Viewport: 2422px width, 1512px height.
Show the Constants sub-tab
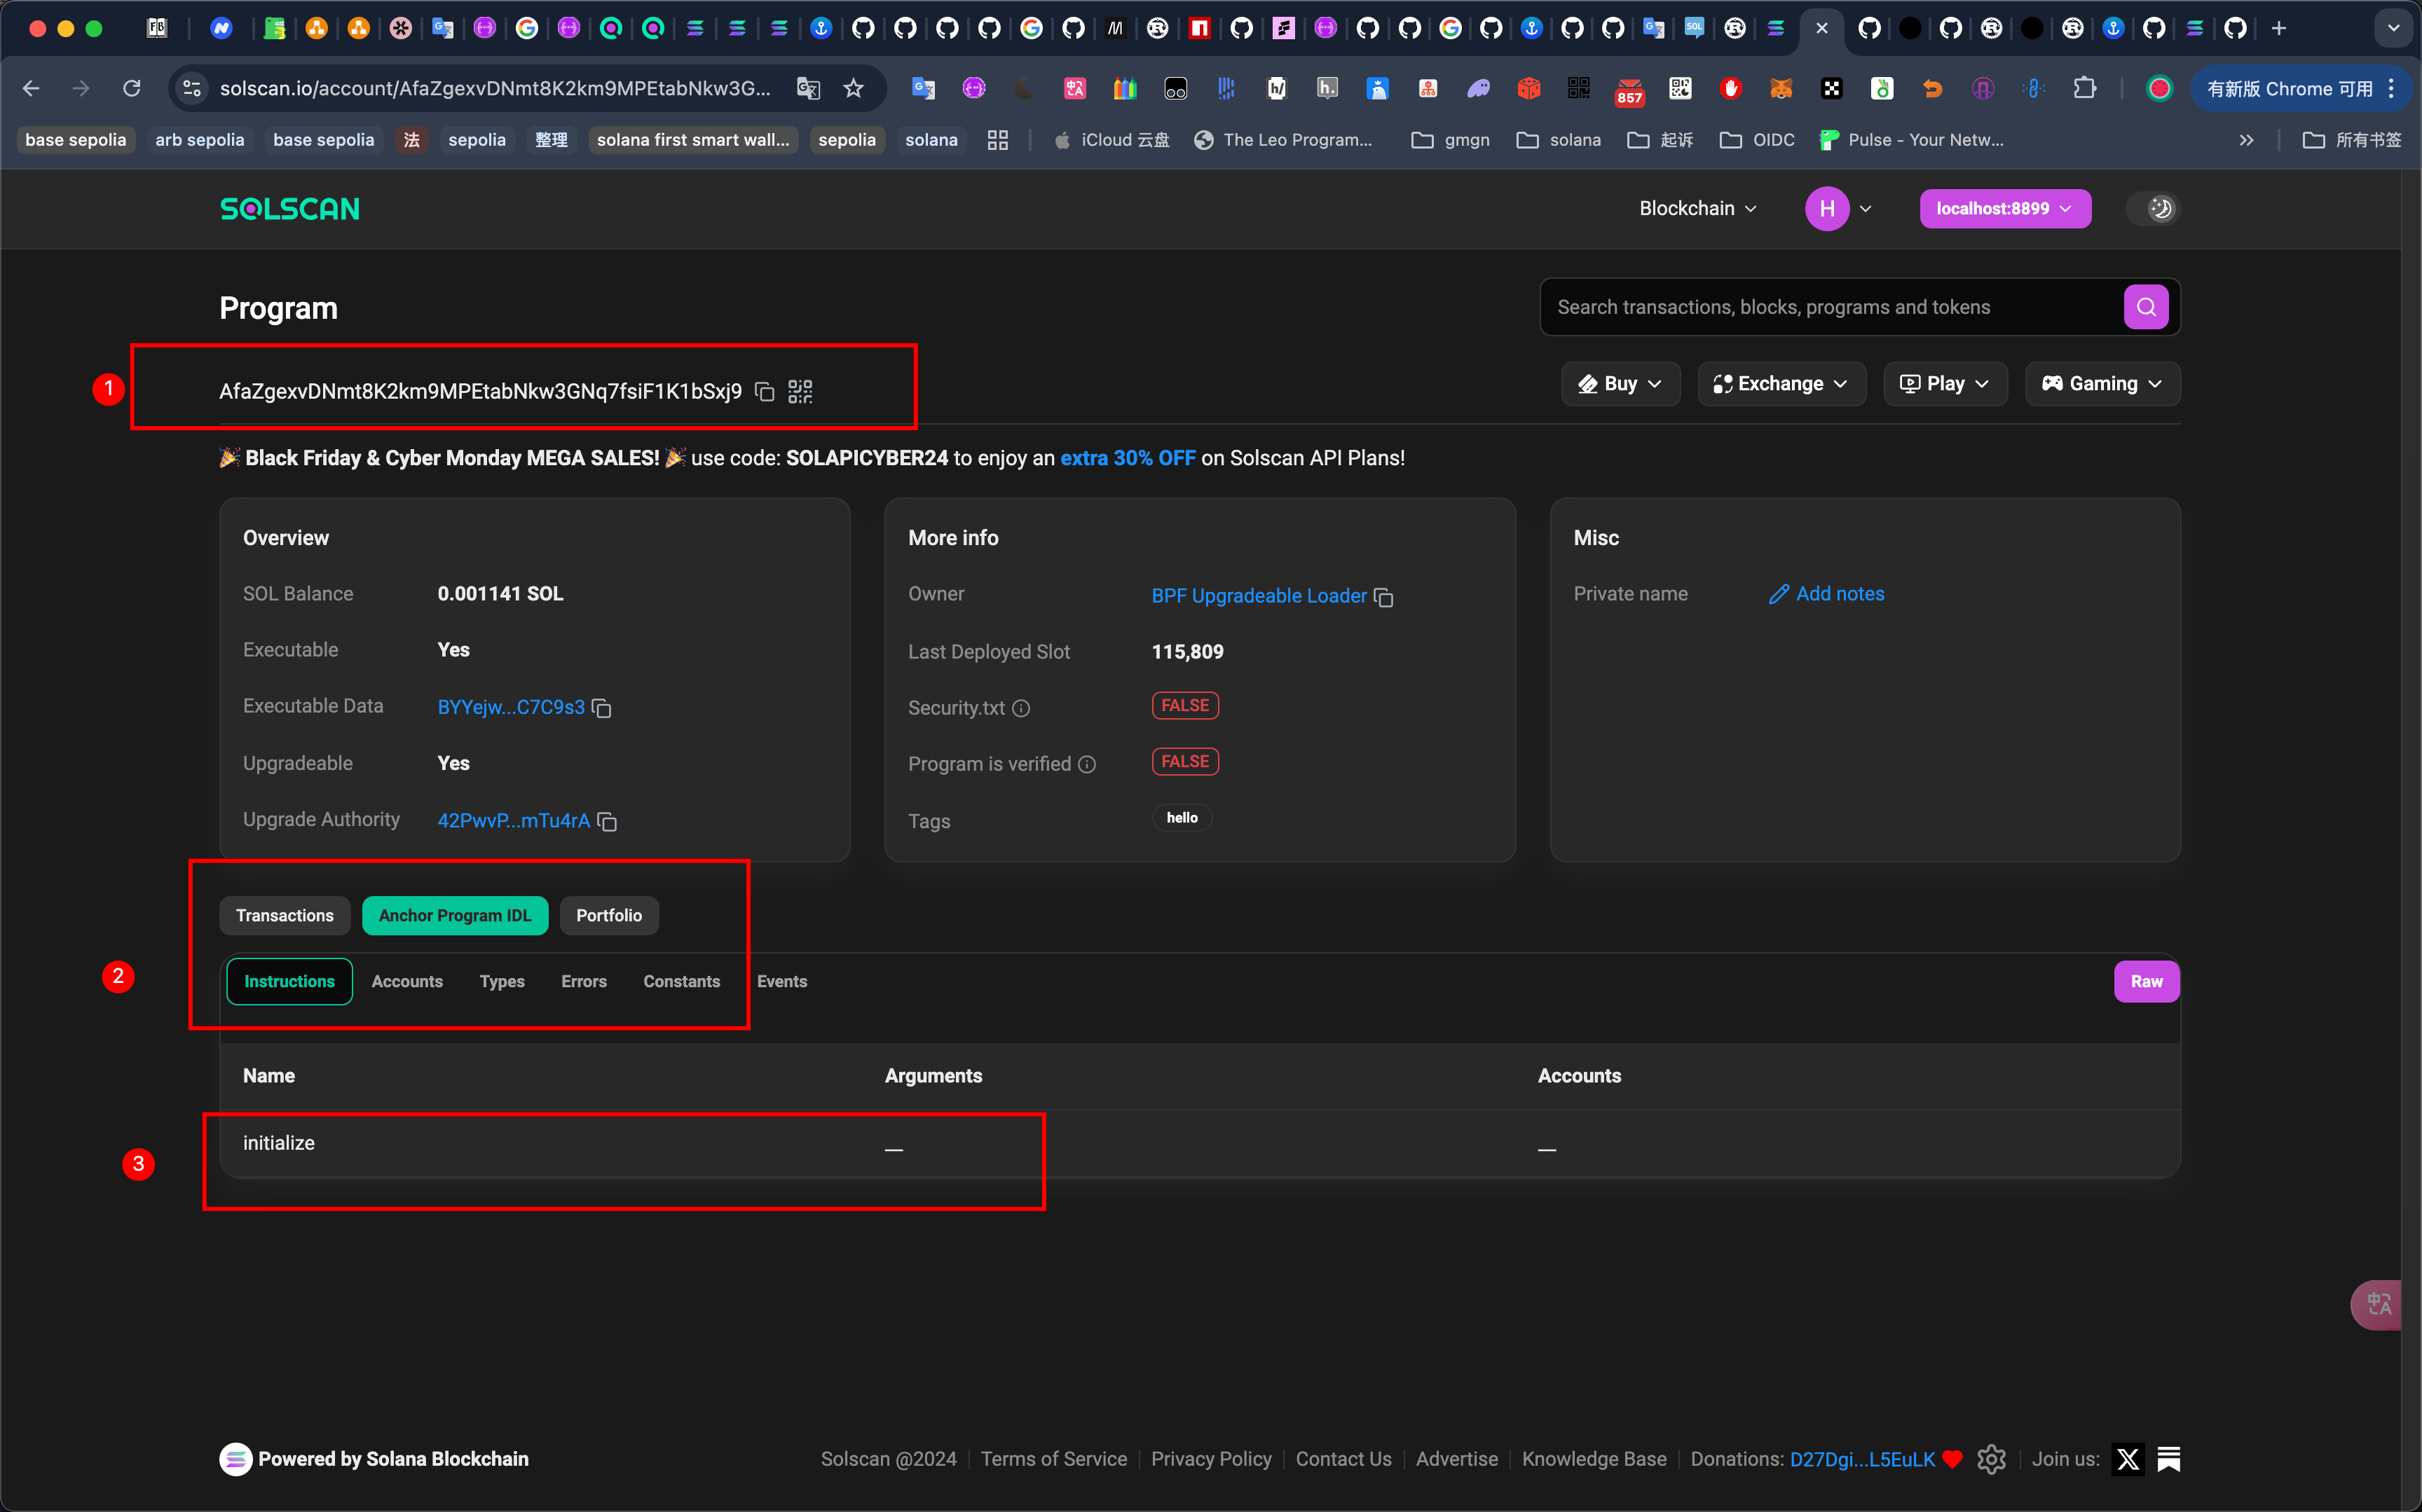pyautogui.click(x=682, y=982)
